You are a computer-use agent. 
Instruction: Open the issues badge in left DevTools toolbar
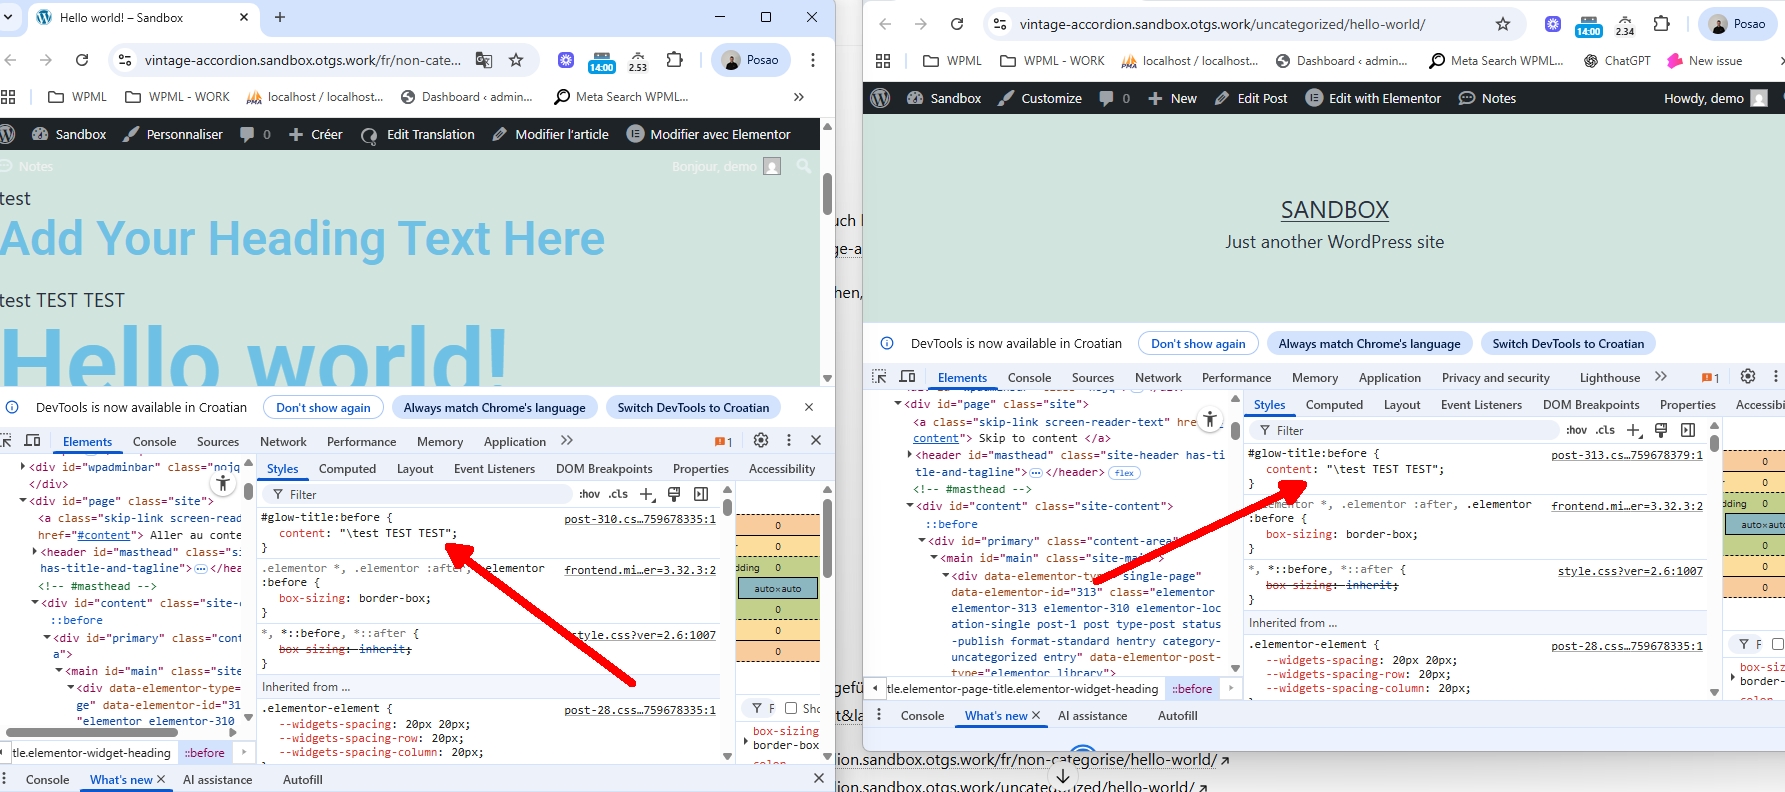[722, 441]
